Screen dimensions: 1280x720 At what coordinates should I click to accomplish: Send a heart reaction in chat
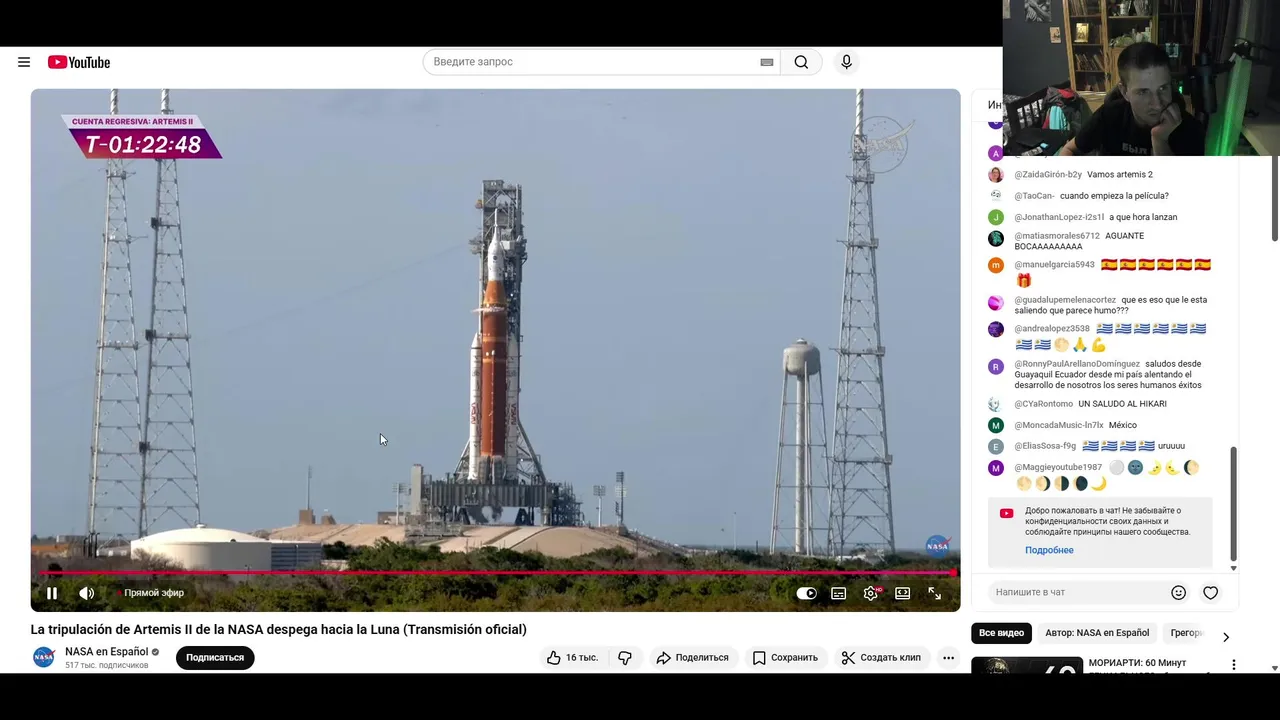click(1210, 593)
